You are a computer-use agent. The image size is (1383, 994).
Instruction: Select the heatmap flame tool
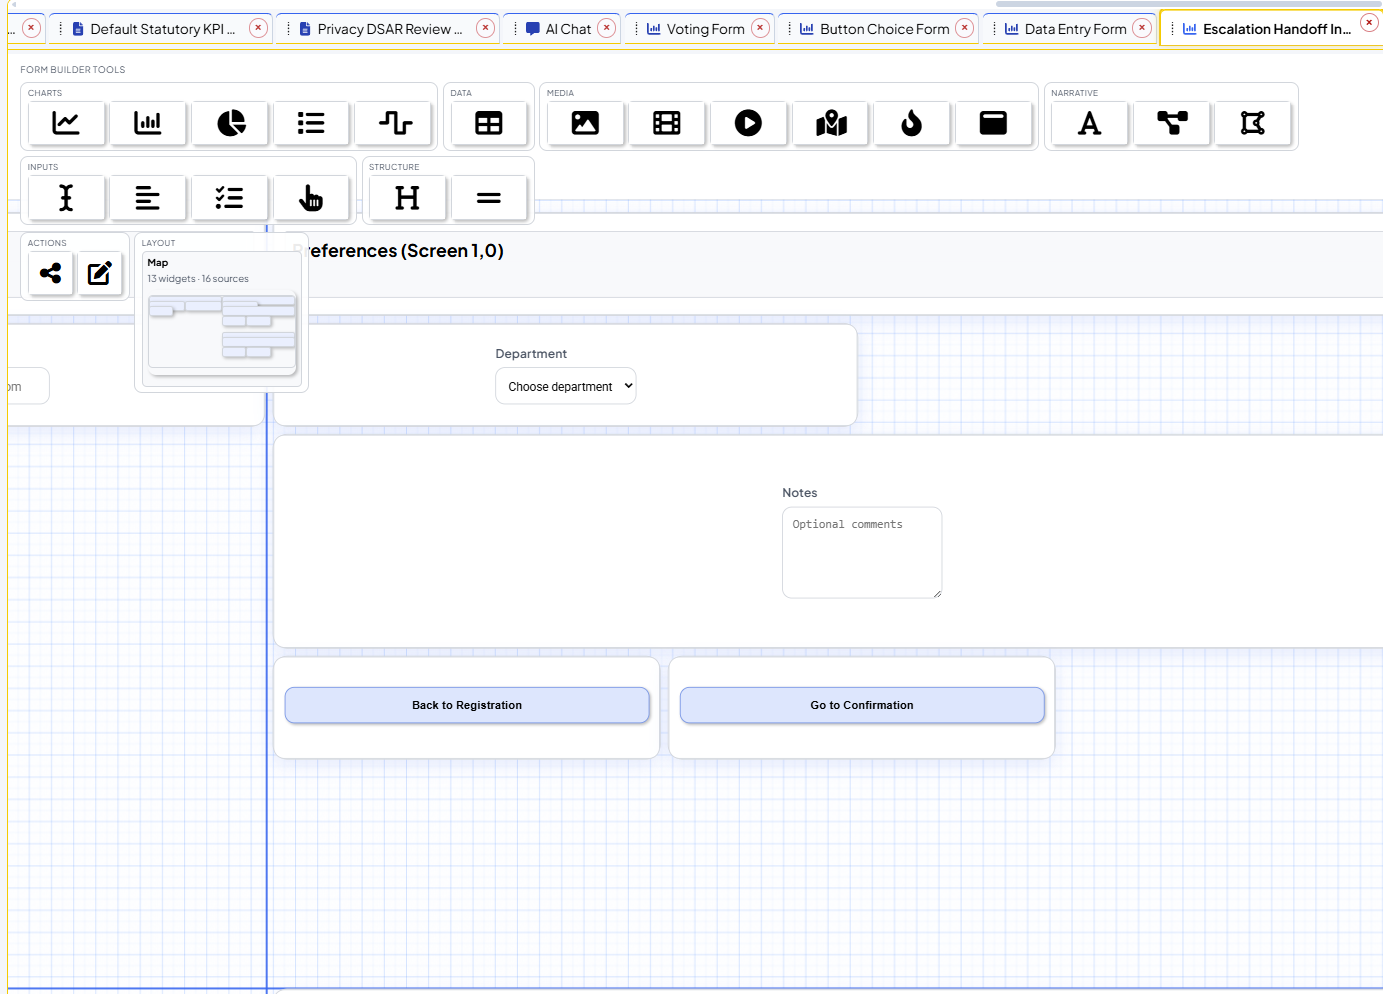(x=912, y=123)
